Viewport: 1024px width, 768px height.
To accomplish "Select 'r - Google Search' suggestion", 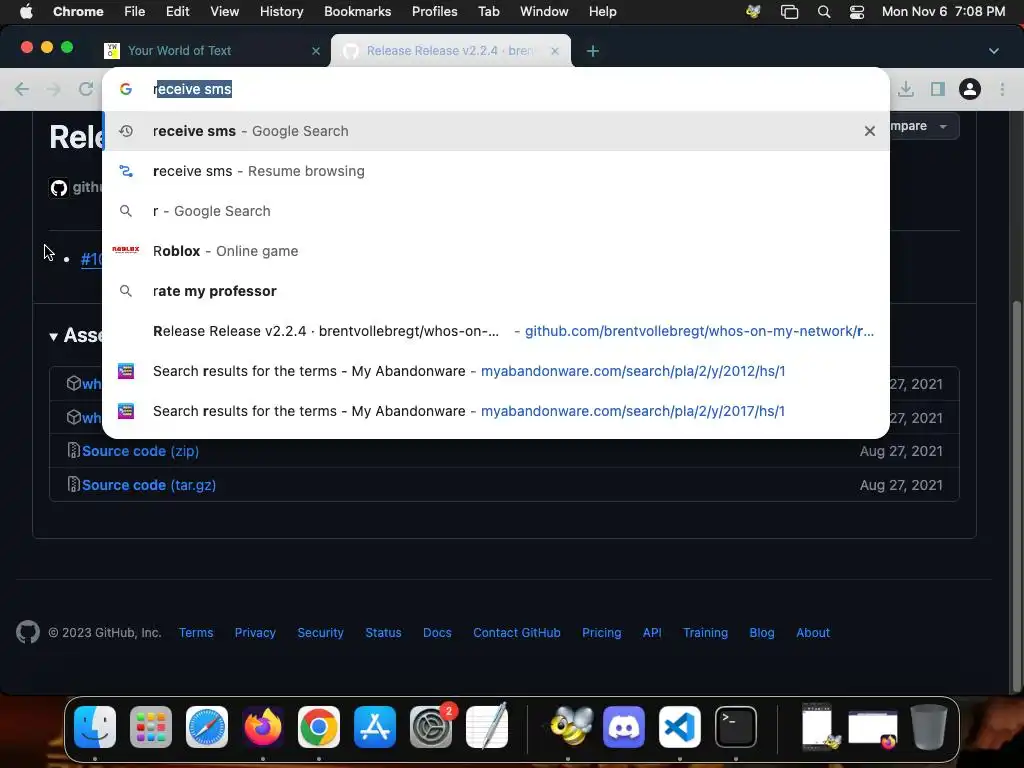I will [496, 211].
